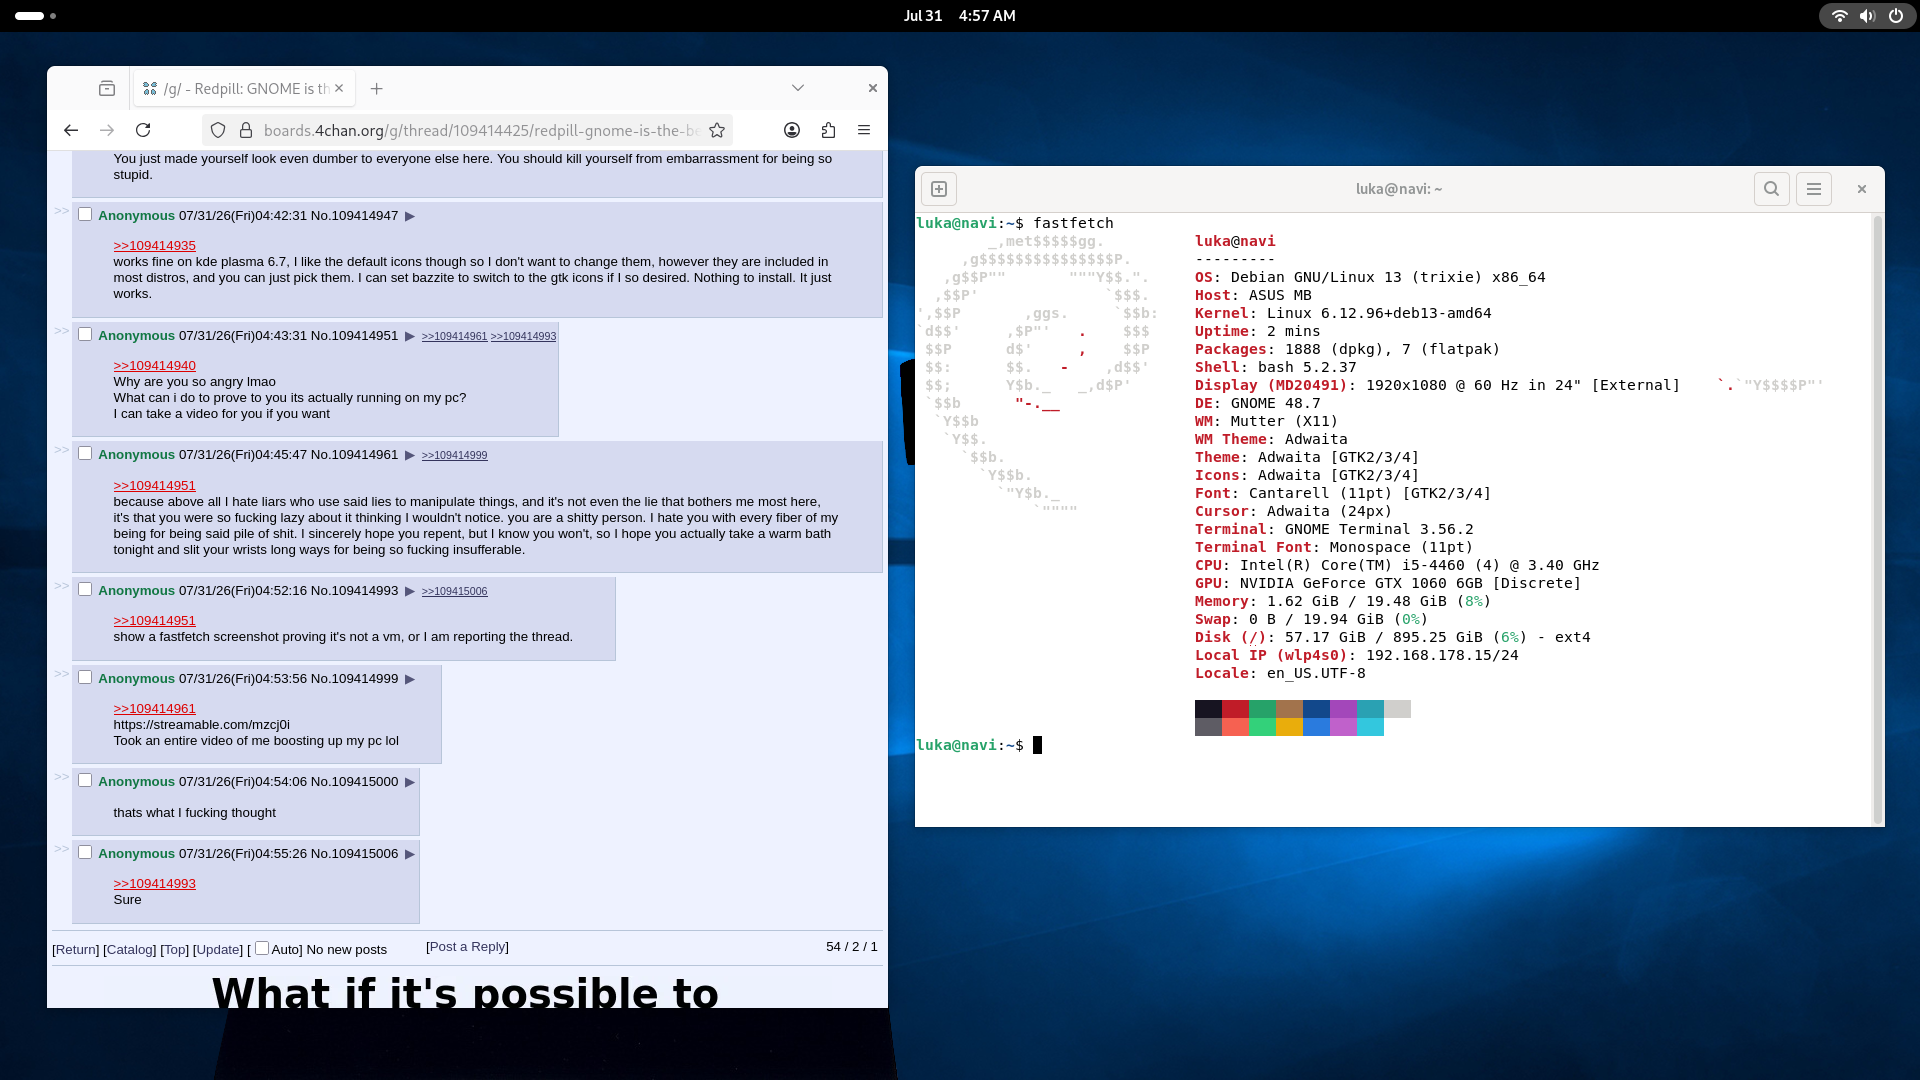
Task: Open backlink >>109414961 on post 109414951
Action: (x=455, y=337)
